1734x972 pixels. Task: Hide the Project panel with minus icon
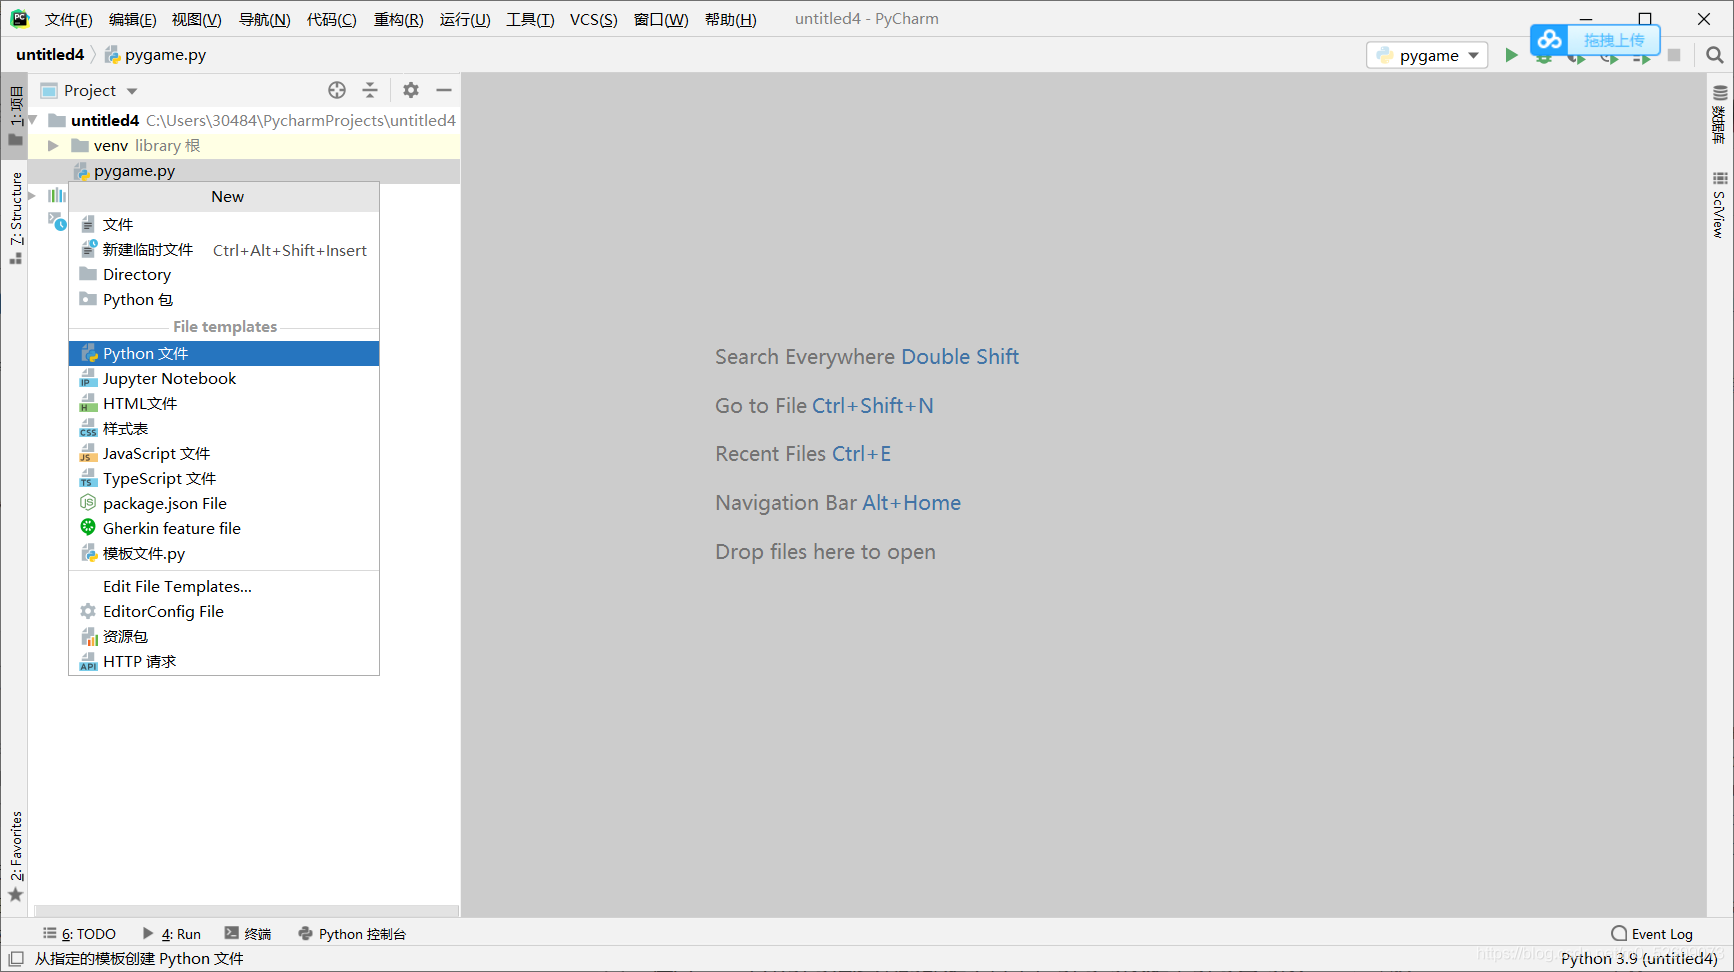tap(444, 90)
